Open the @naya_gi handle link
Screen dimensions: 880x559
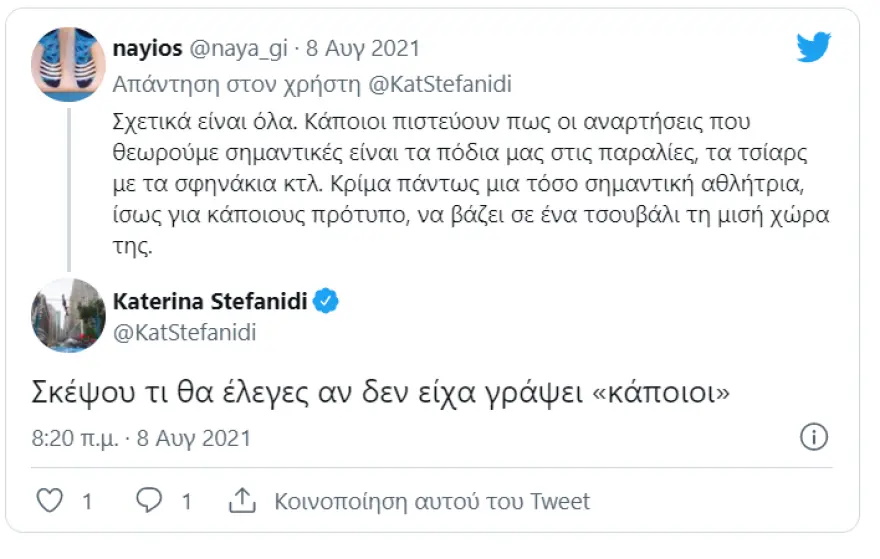click(239, 48)
